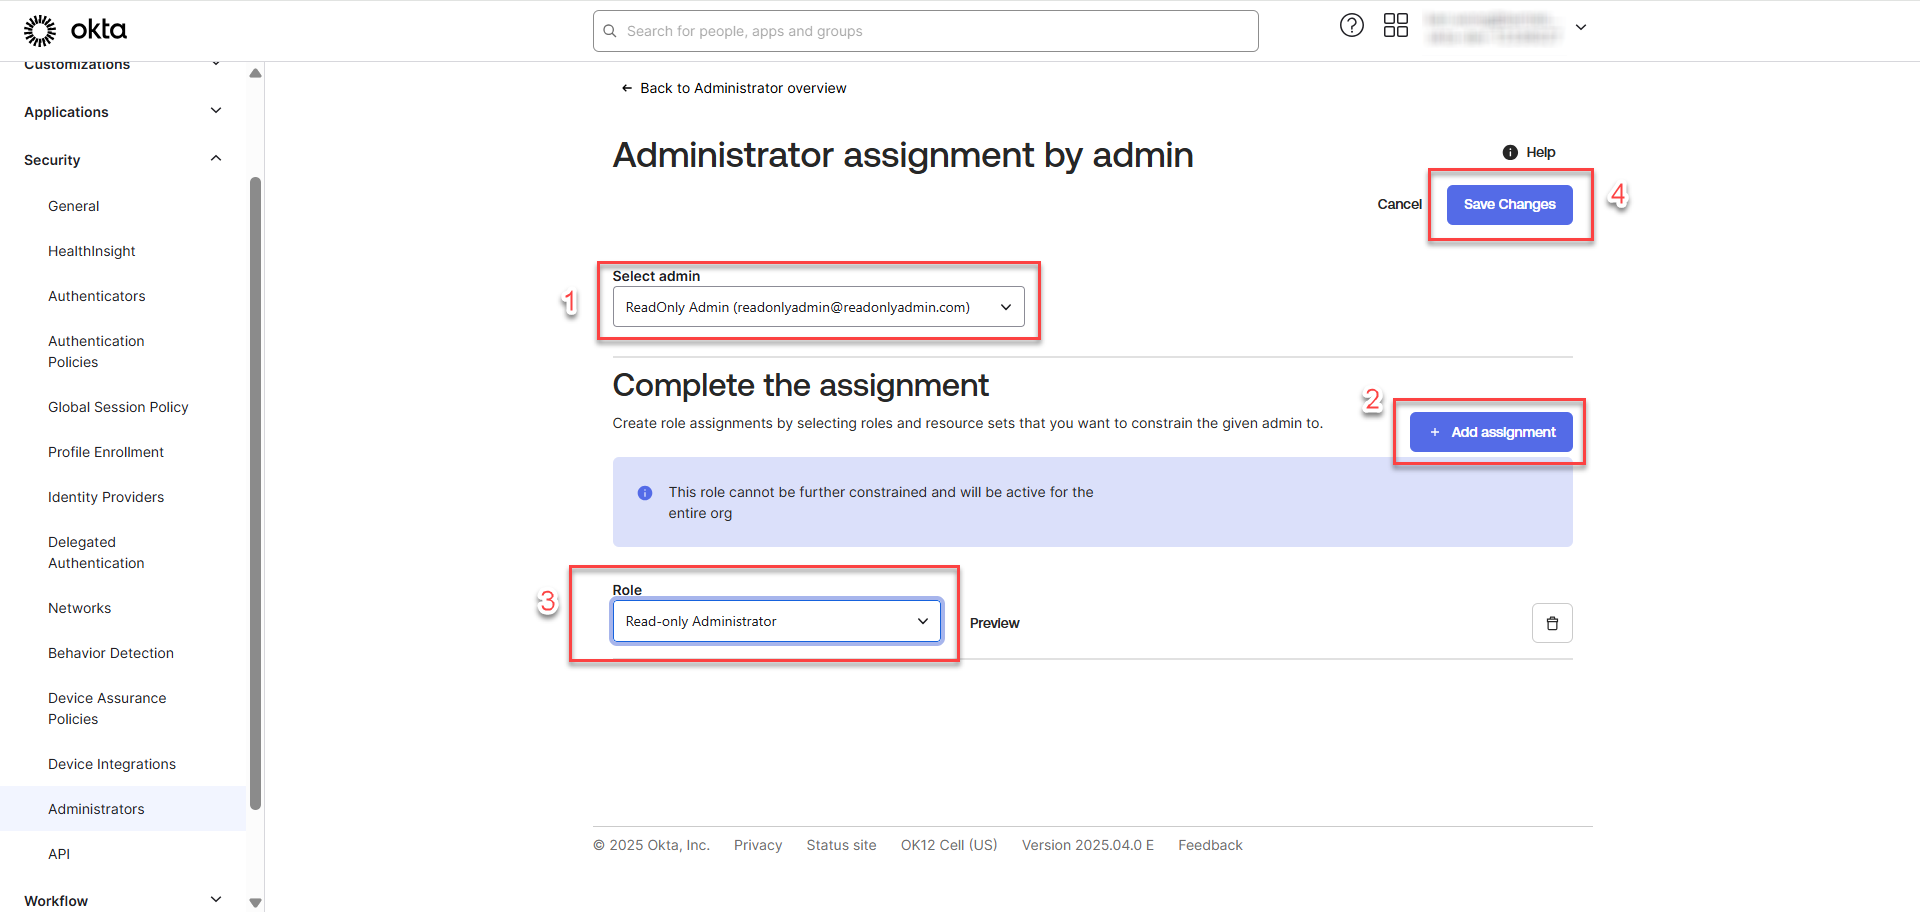Open the Role dropdown

(776, 621)
